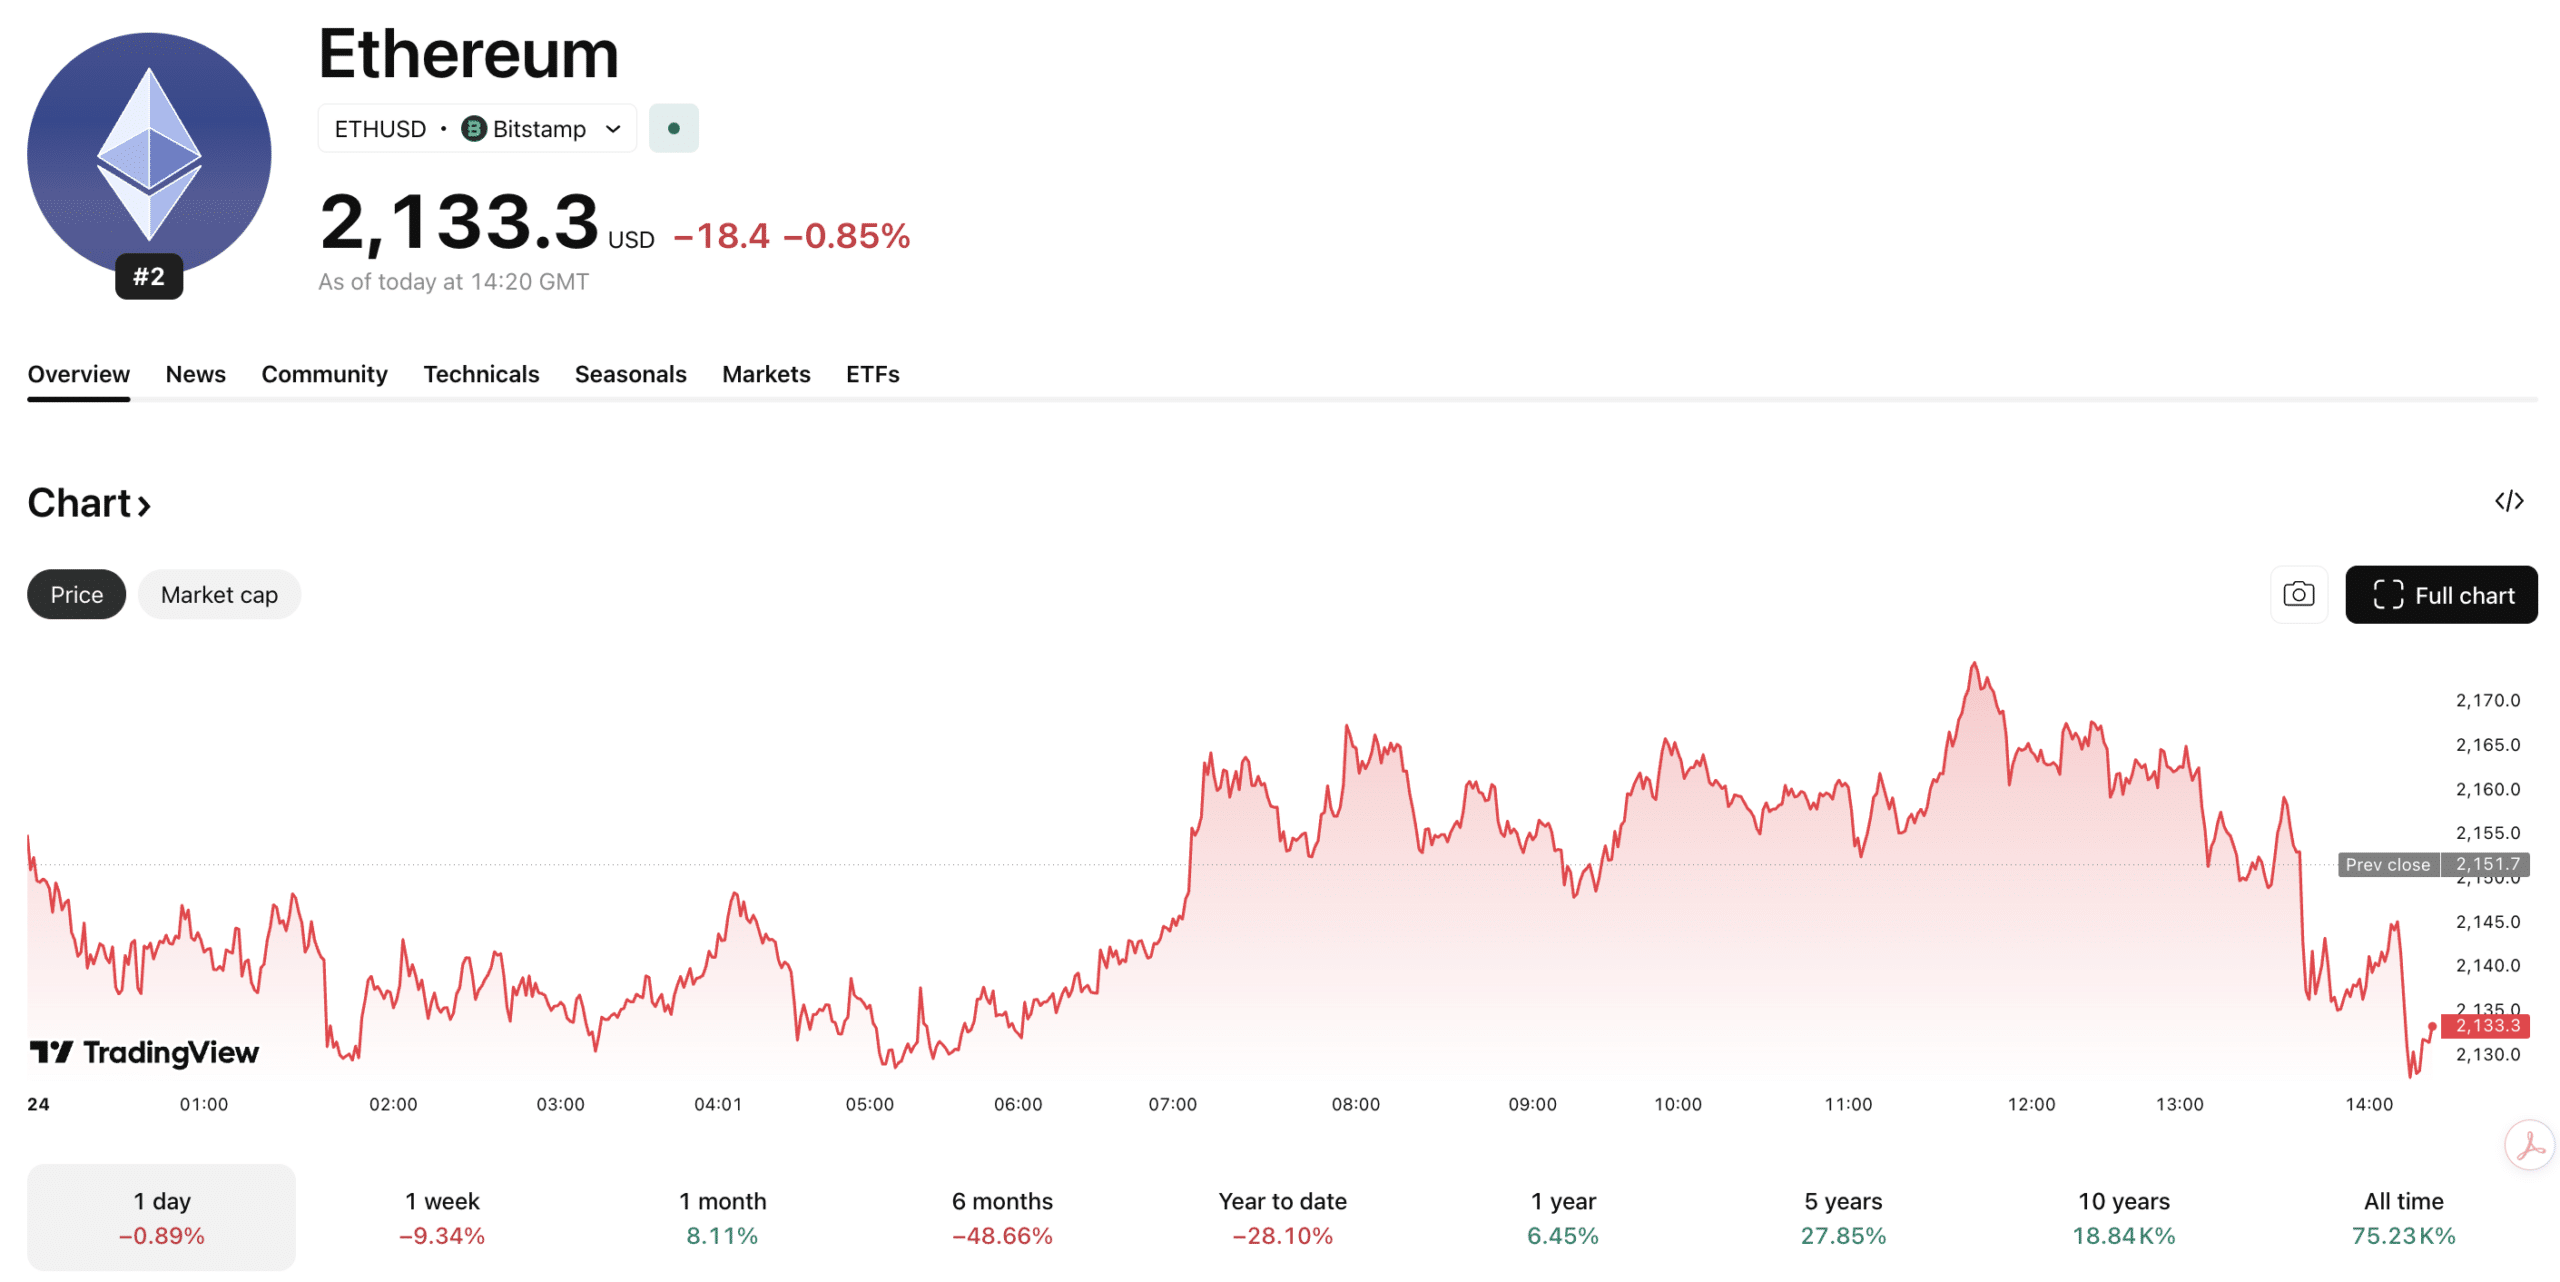Click the red floating PDF icon

[x=2530, y=1145]
